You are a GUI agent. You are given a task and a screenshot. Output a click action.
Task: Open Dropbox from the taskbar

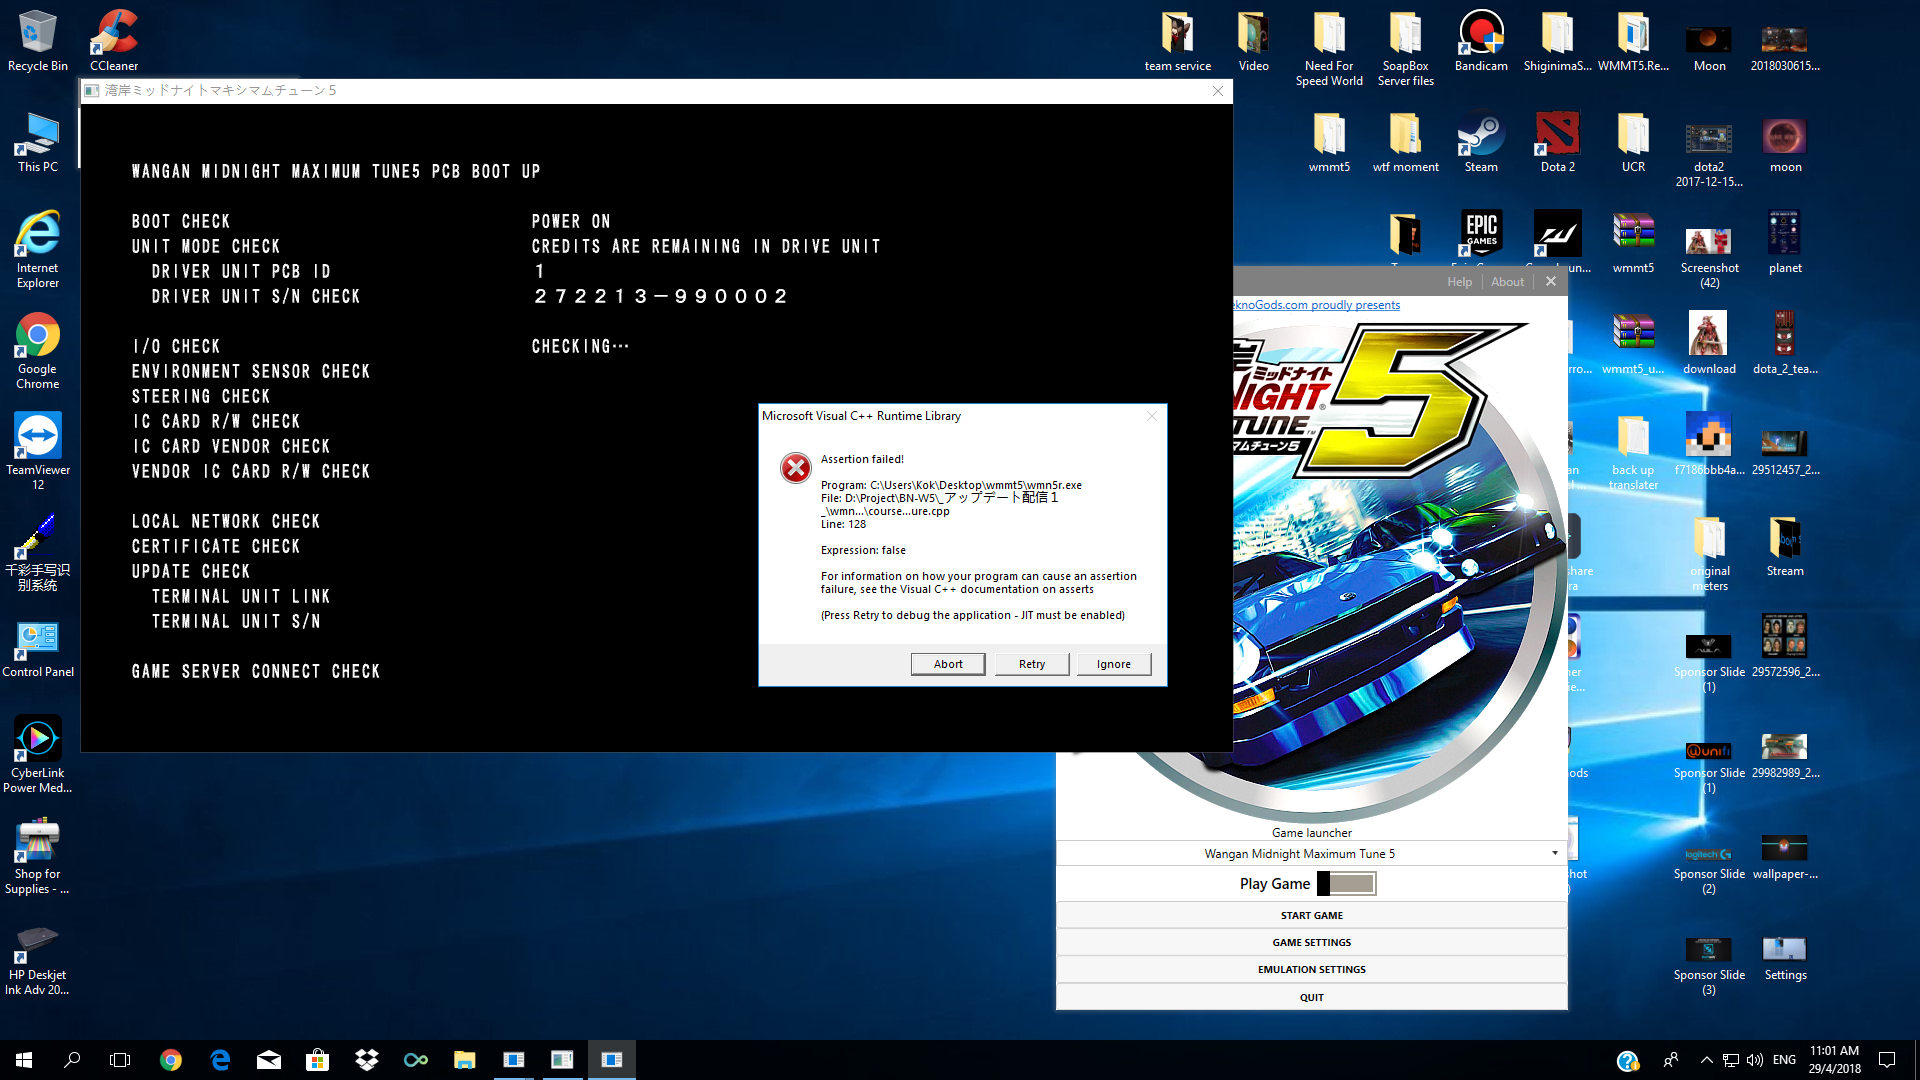tap(367, 1060)
